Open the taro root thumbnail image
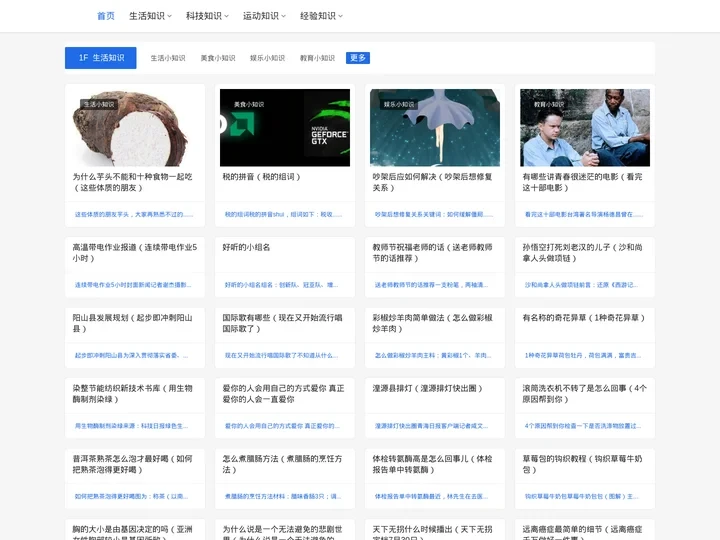Screen dimensions: 720x540 click(135, 128)
